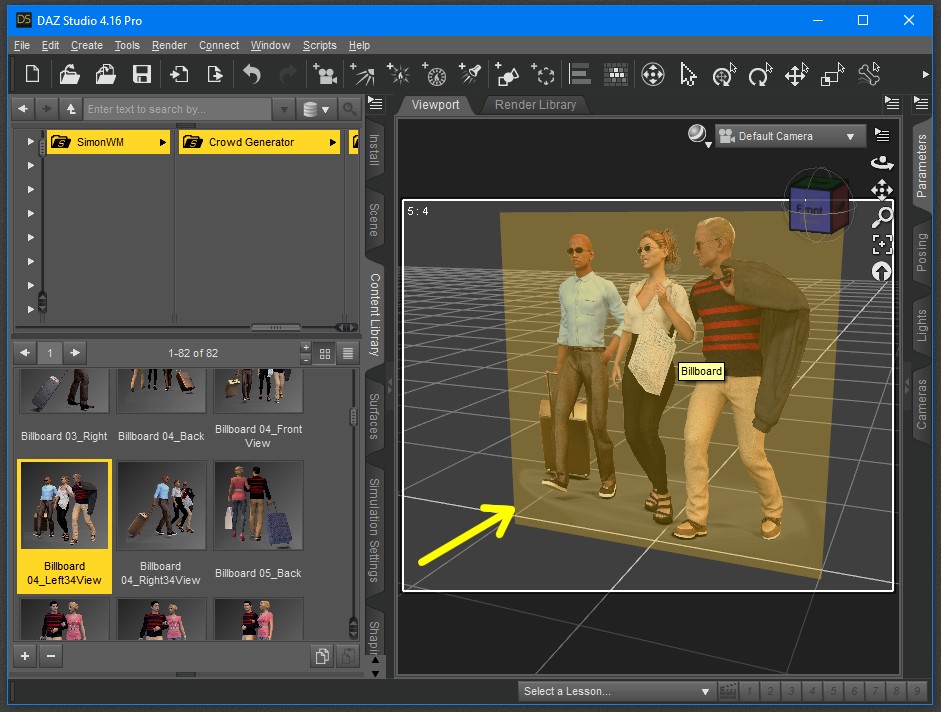Switch content results to grid view
Screen dimensions: 941x712
[325, 354]
